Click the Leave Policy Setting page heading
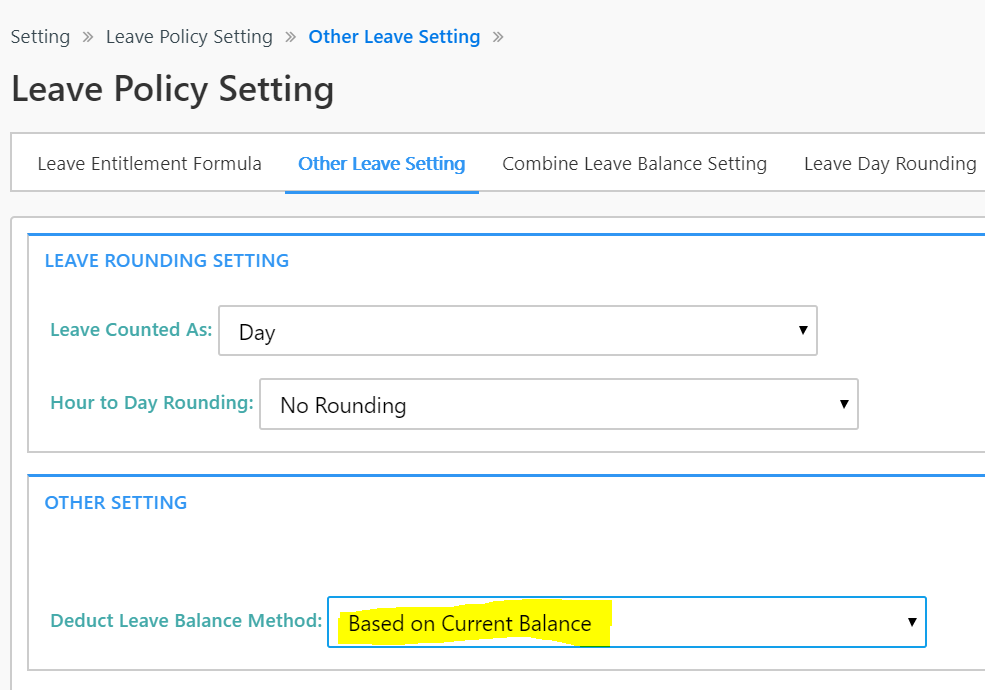The image size is (985, 690). pyautogui.click(x=172, y=90)
